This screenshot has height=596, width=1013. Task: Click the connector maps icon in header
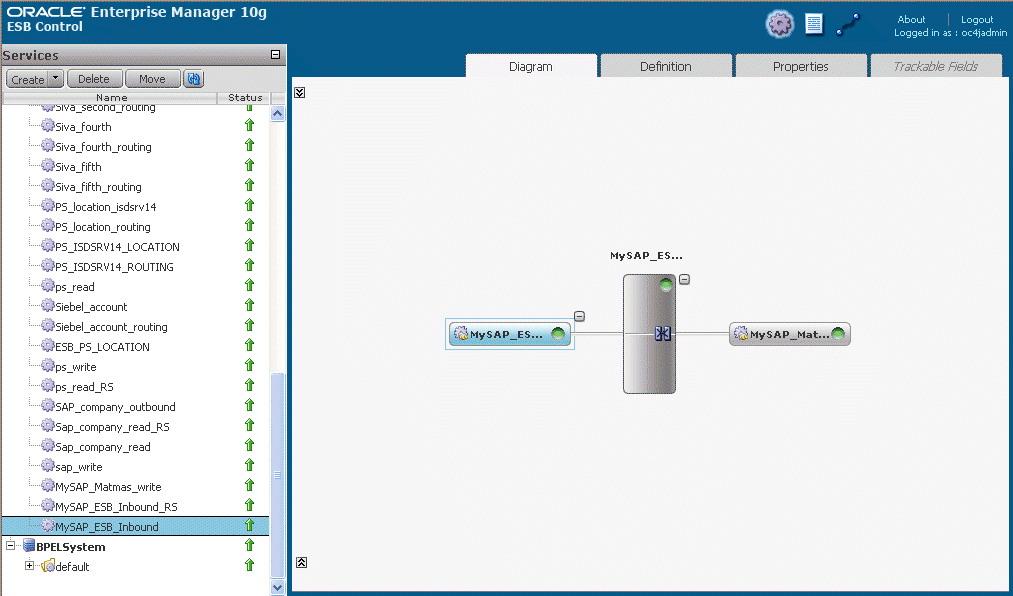pos(848,25)
